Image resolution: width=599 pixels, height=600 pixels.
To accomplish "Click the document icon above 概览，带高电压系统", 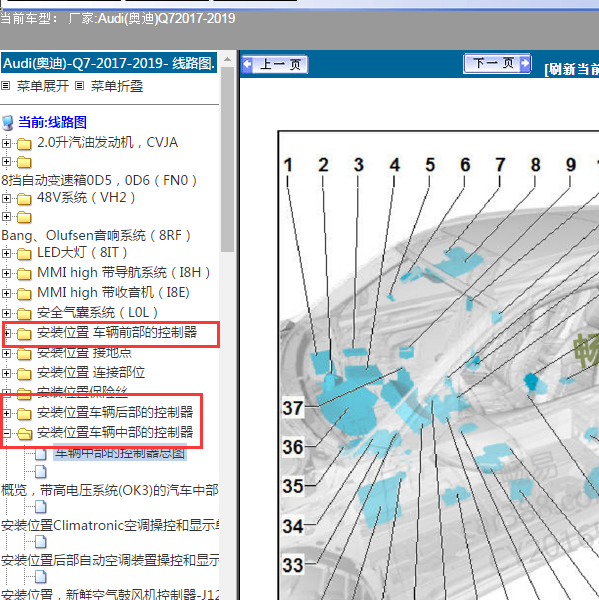I will [41, 472].
